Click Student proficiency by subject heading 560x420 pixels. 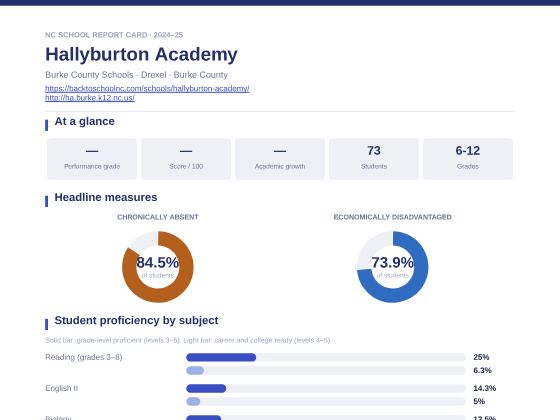[136, 320]
